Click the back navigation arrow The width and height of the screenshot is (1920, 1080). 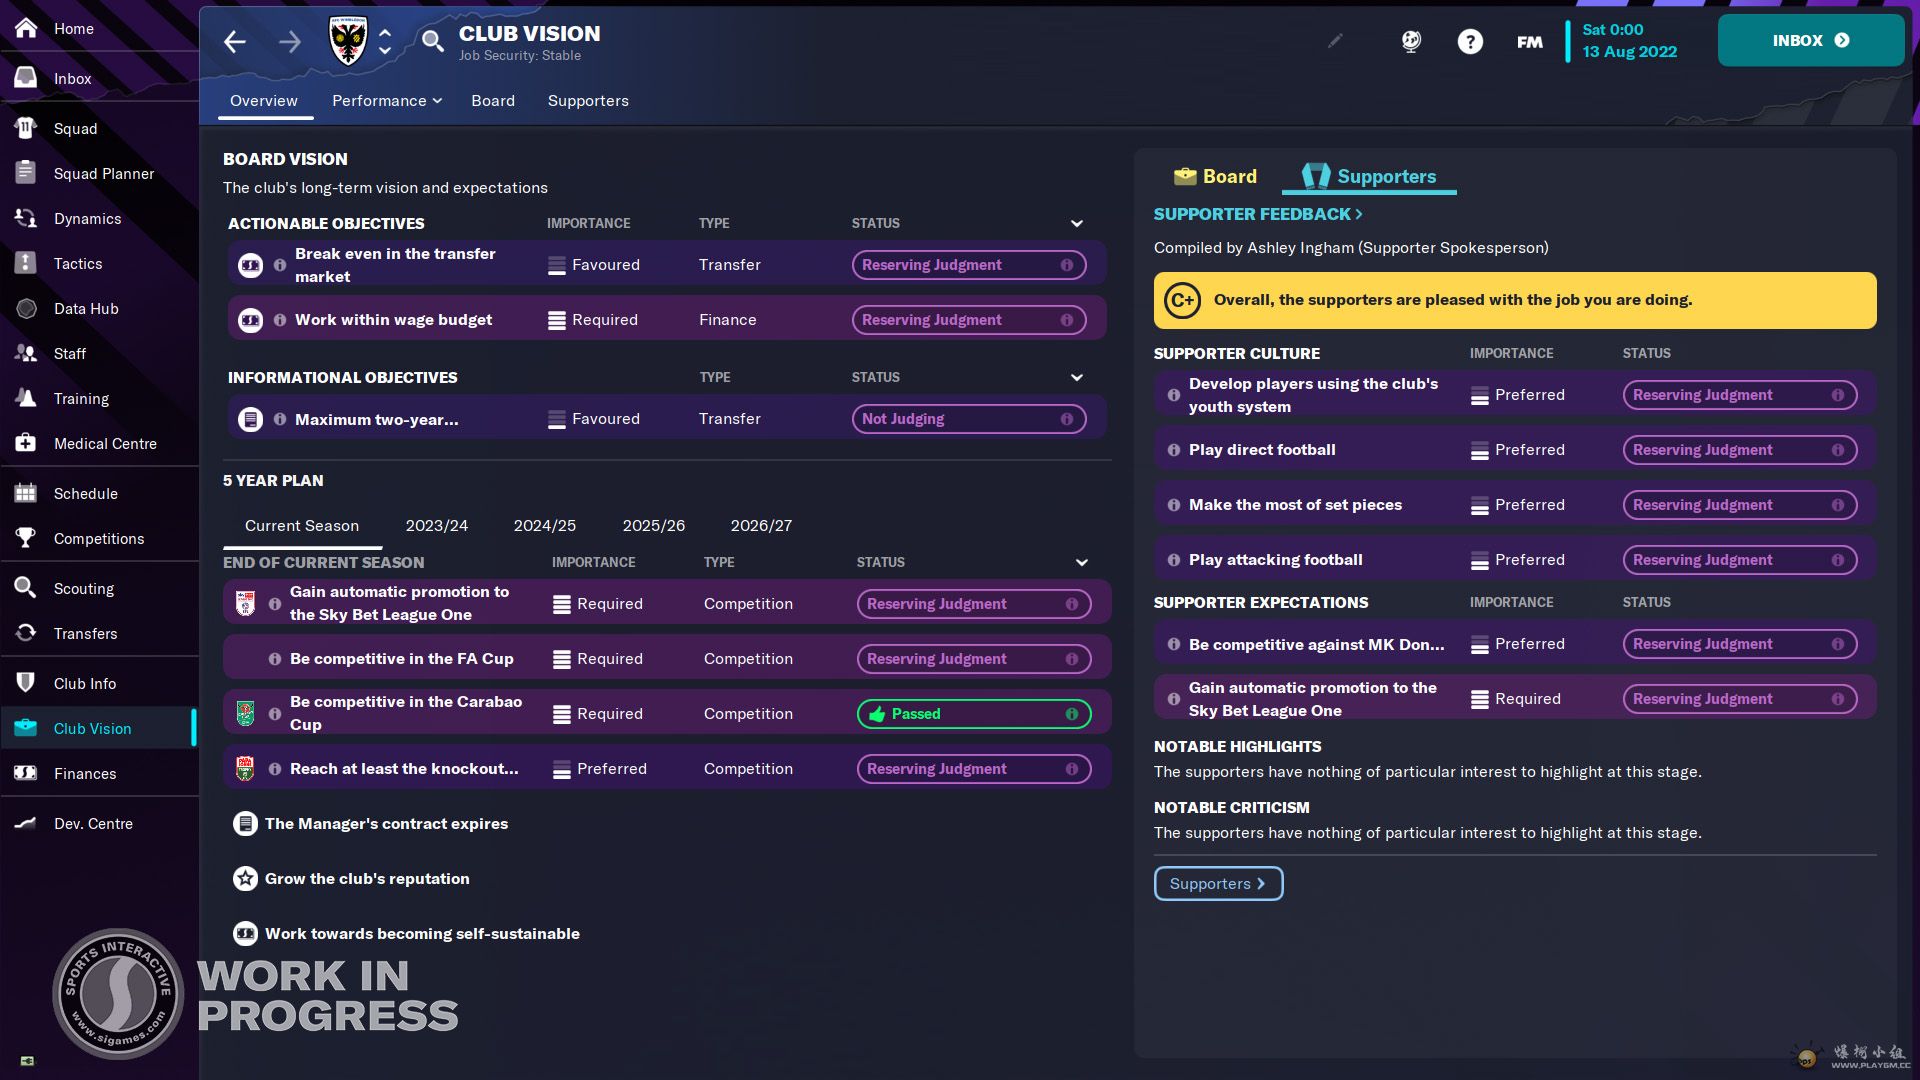point(235,41)
